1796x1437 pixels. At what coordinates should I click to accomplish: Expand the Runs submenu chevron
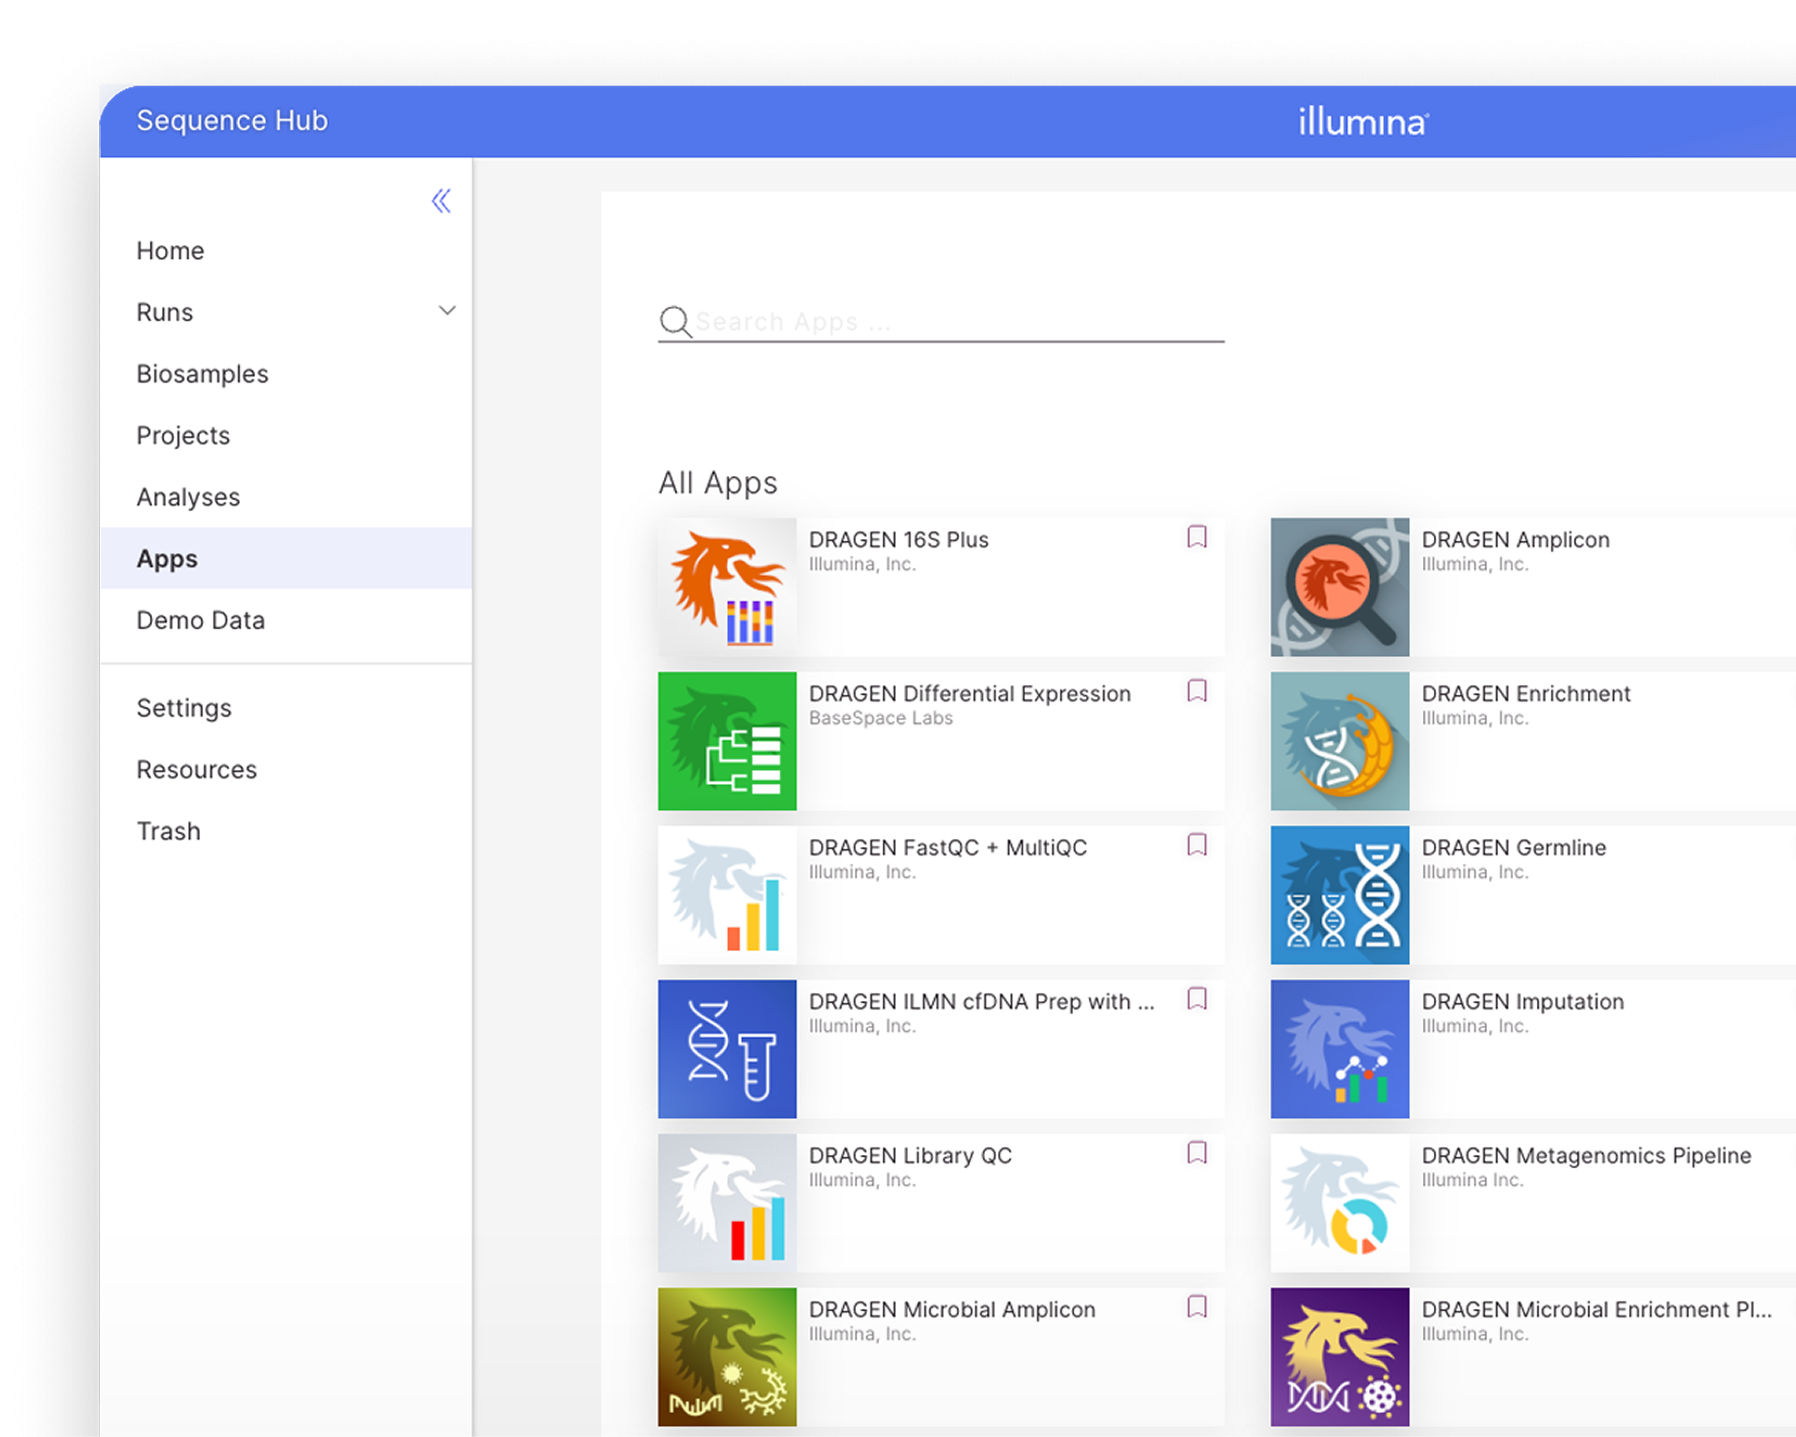[447, 311]
